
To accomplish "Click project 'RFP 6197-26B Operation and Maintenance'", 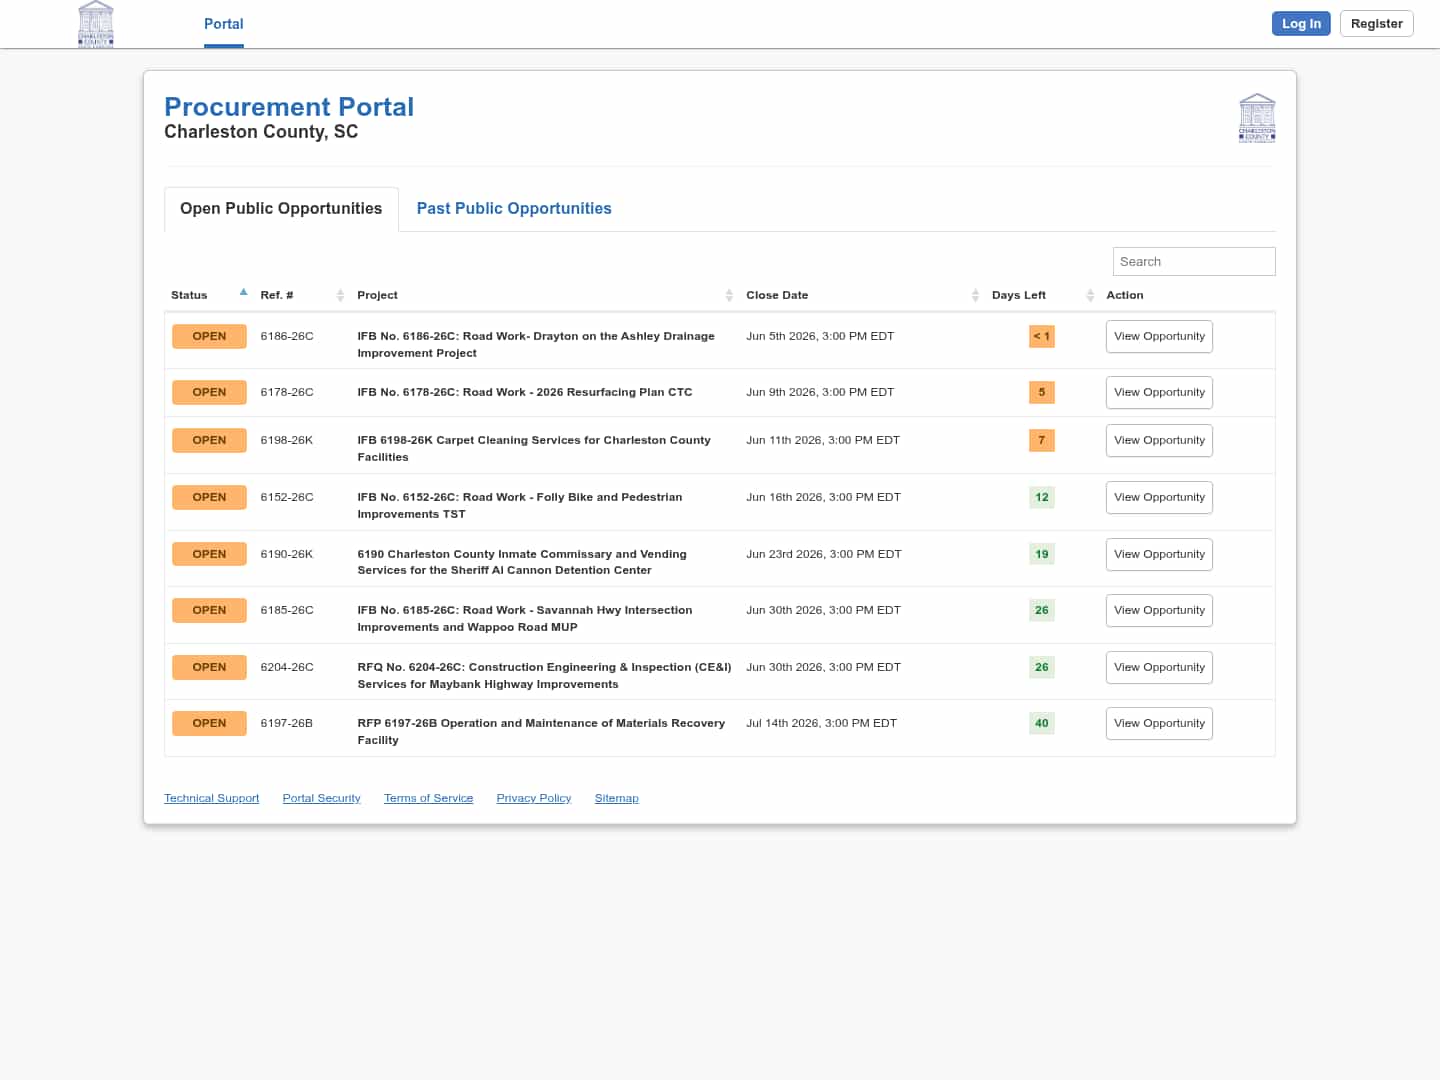I will click(x=541, y=731).
